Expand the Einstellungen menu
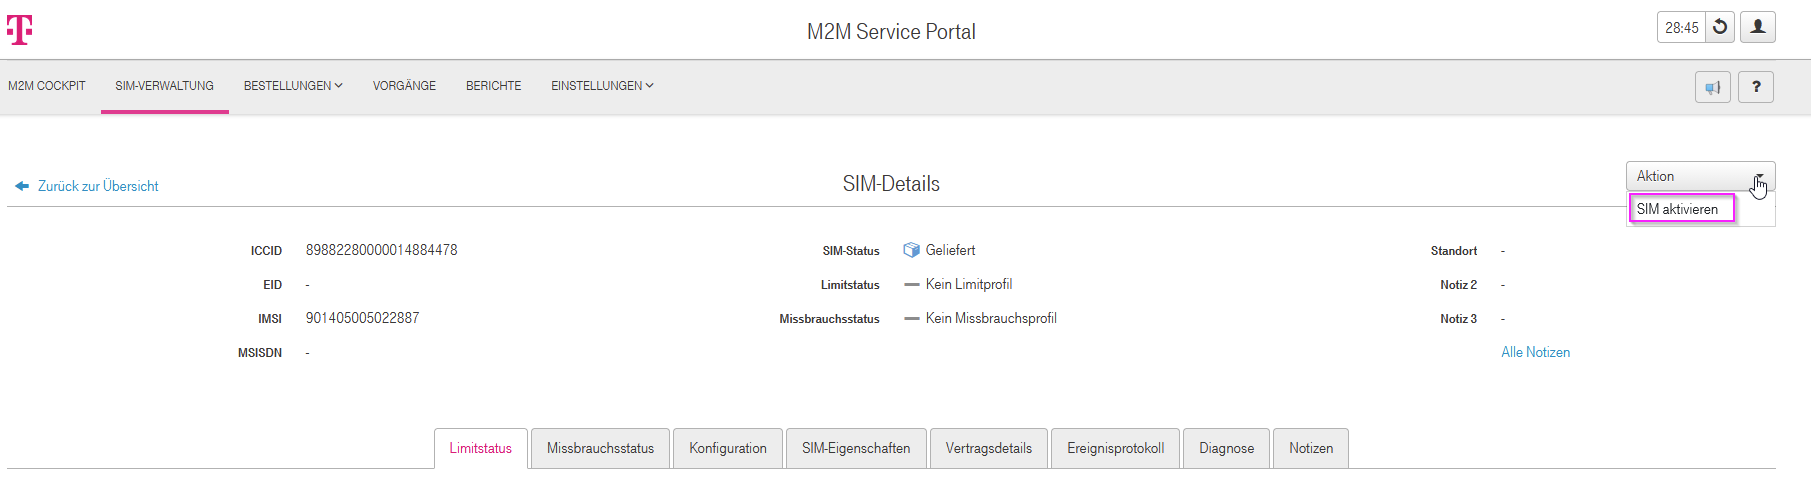1811x495 pixels. (602, 86)
